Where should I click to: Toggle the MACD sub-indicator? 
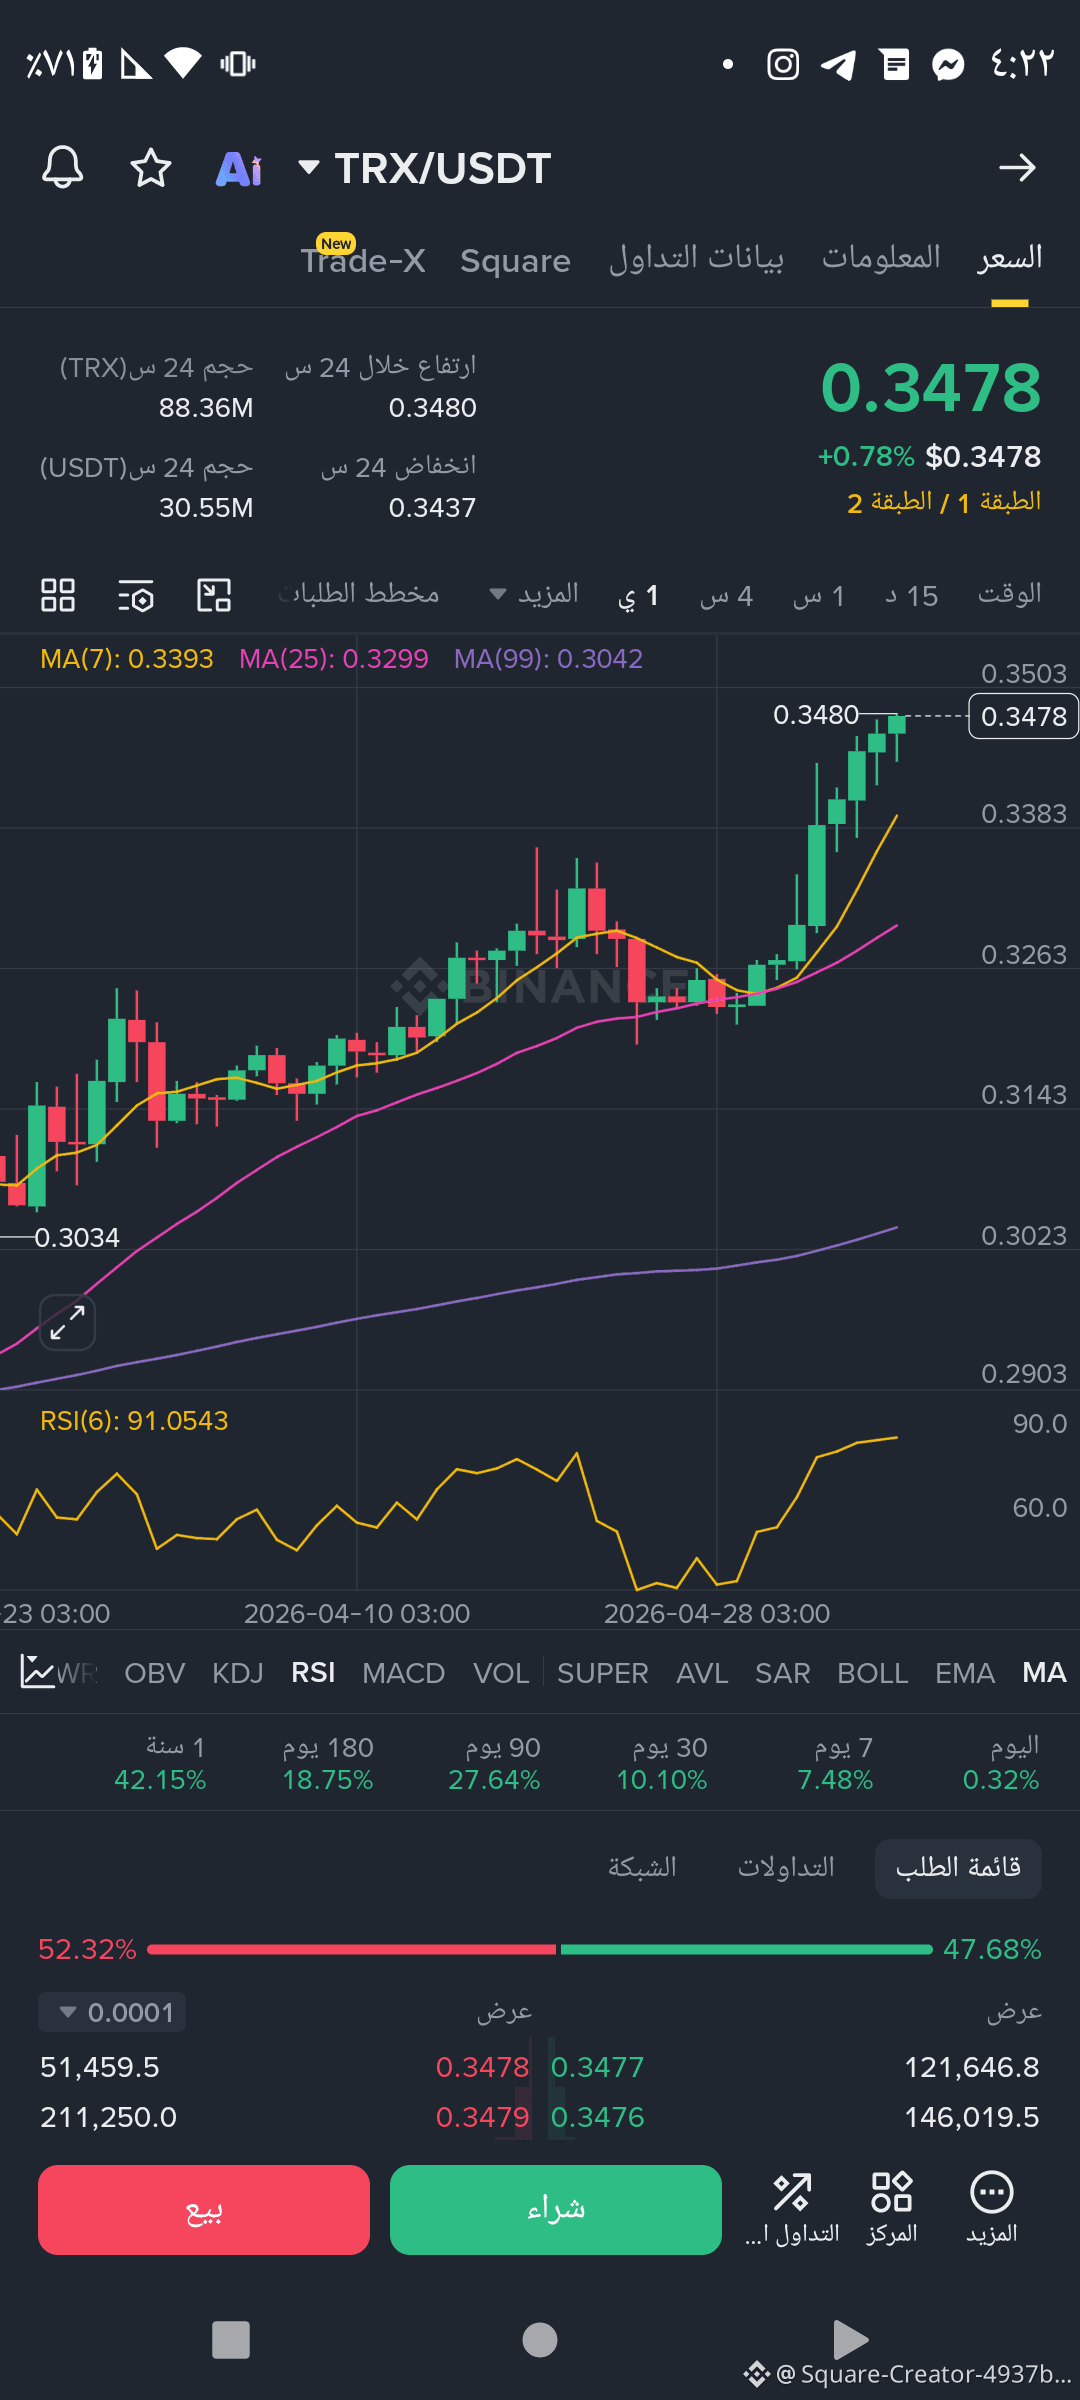click(404, 1673)
